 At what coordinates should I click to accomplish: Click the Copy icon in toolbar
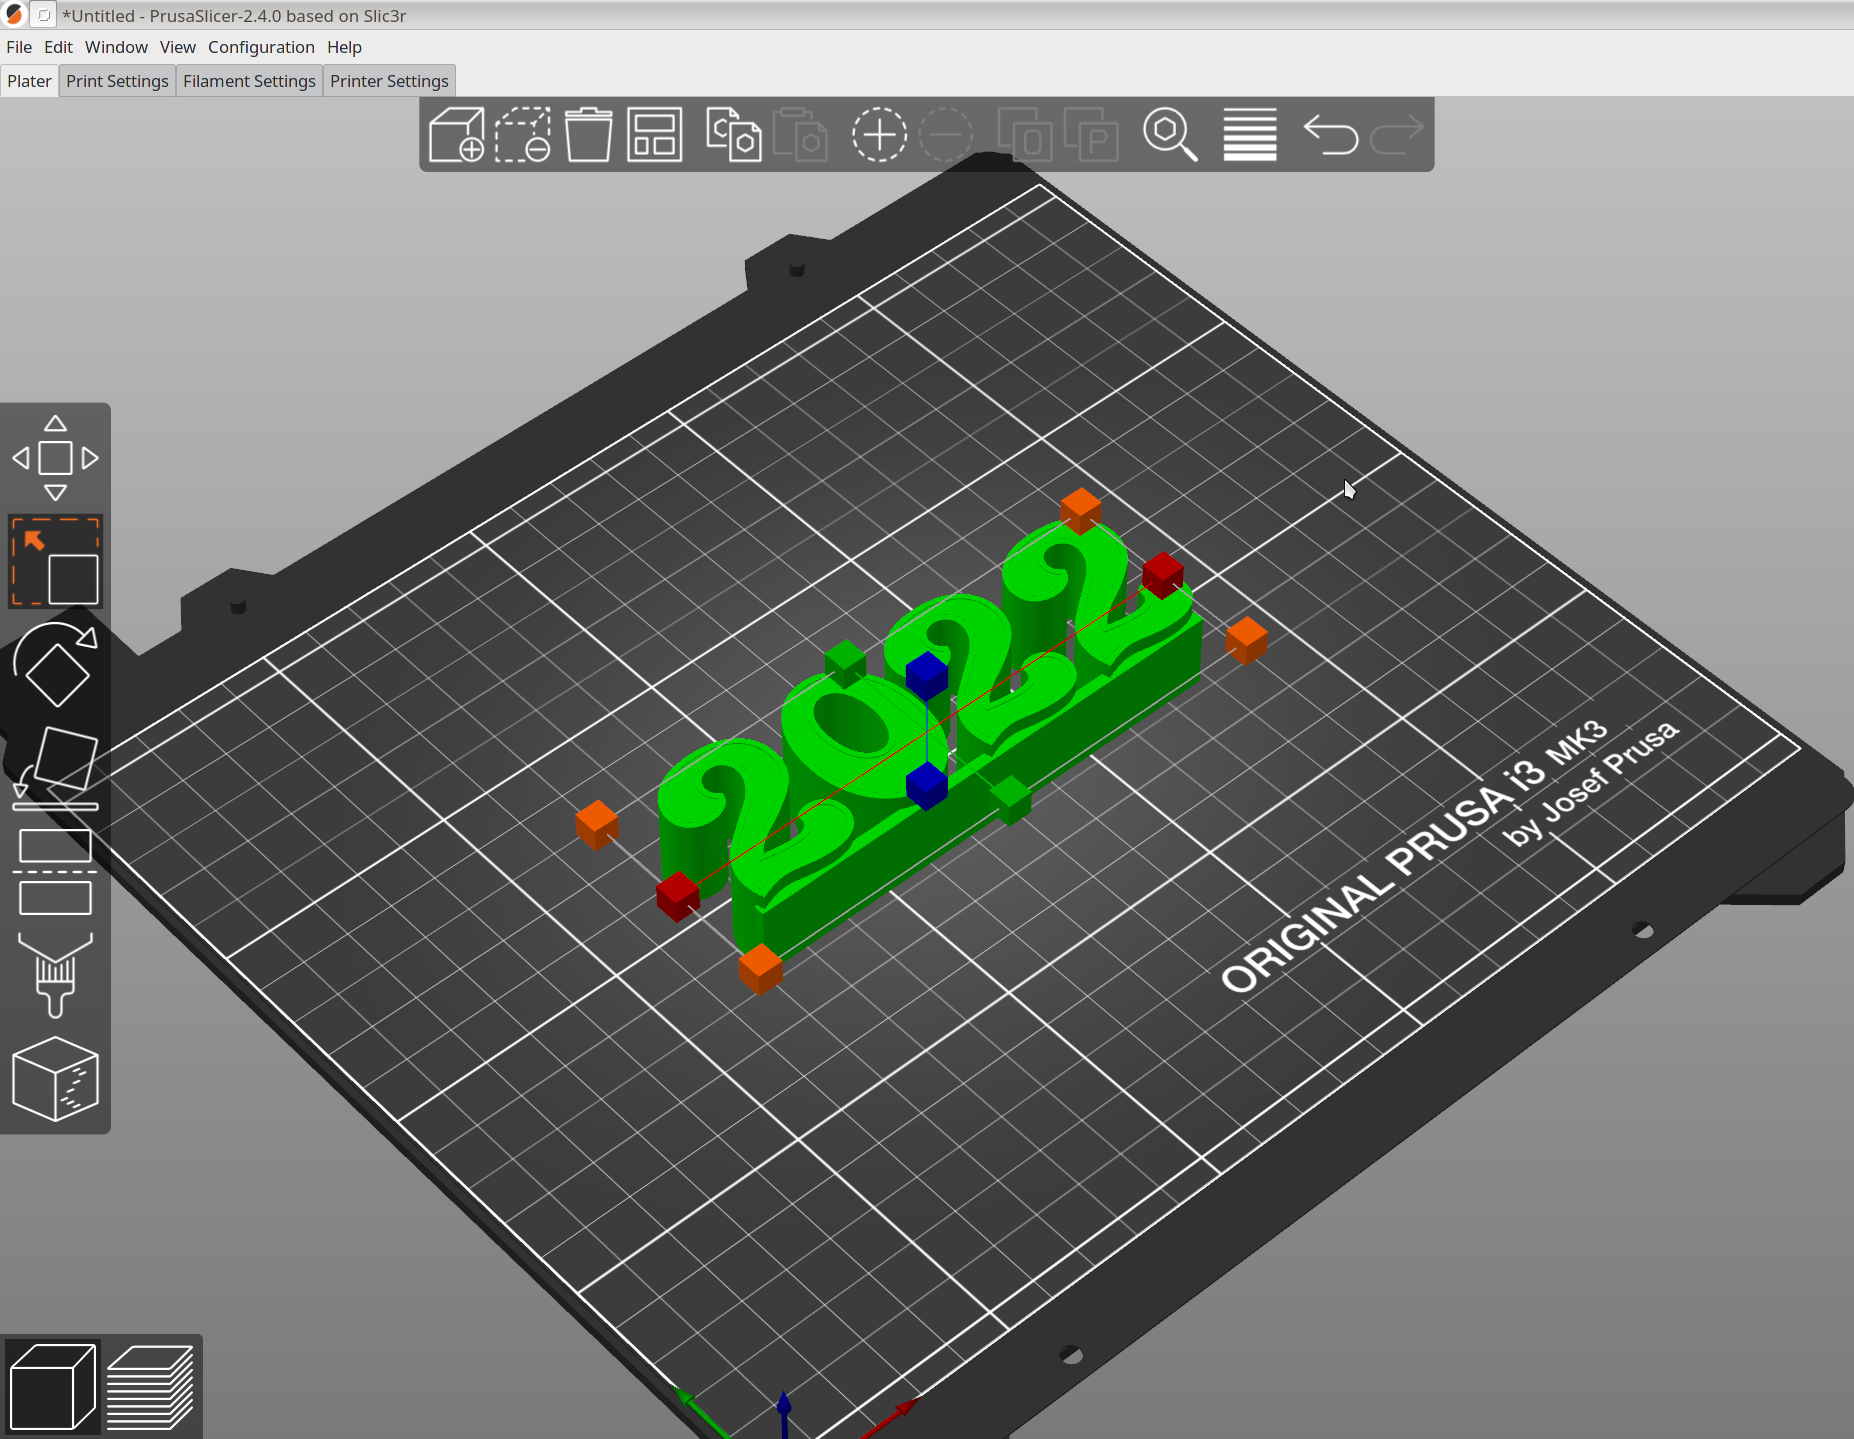pos(734,135)
